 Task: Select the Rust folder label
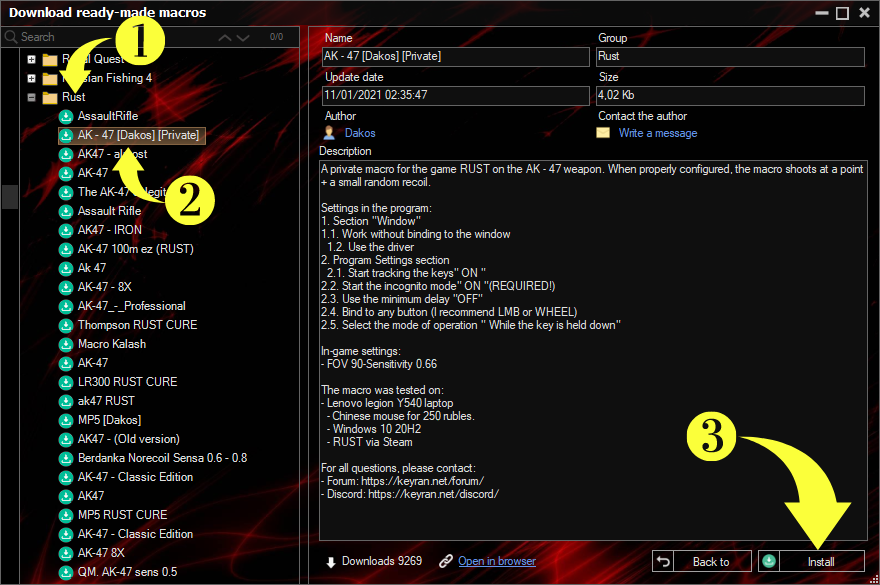(74, 97)
